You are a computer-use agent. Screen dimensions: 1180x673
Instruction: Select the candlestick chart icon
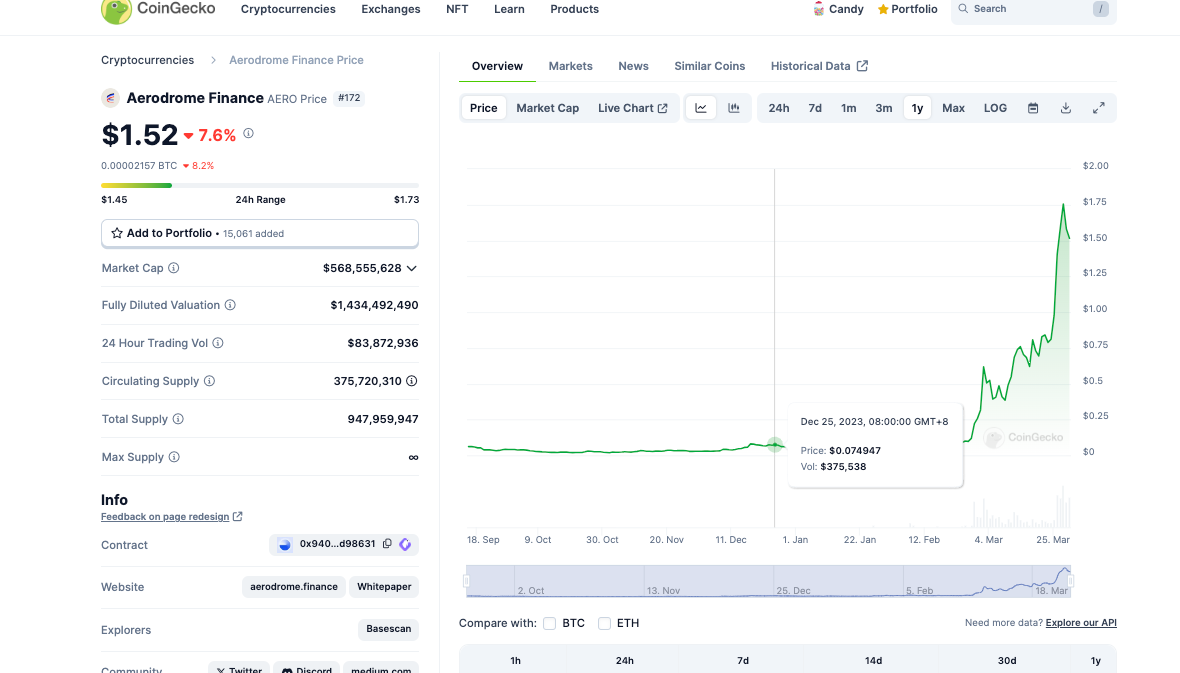point(734,108)
